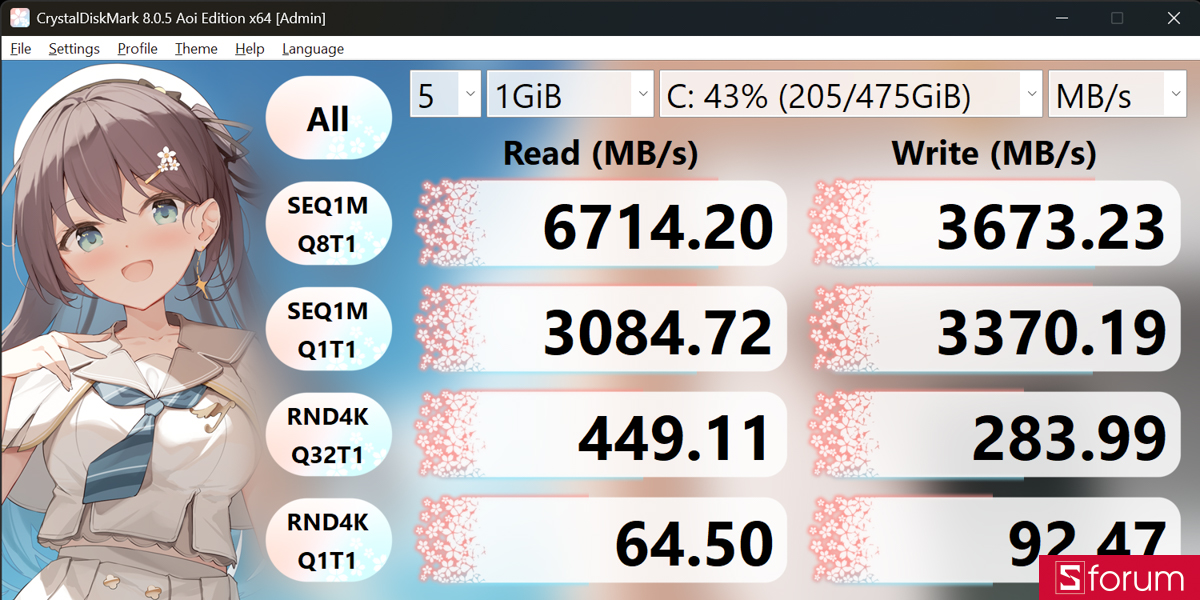The height and width of the screenshot is (600, 1200).
Task: Run the RND4K Q32T1 test
Action: tap(328, 435)
